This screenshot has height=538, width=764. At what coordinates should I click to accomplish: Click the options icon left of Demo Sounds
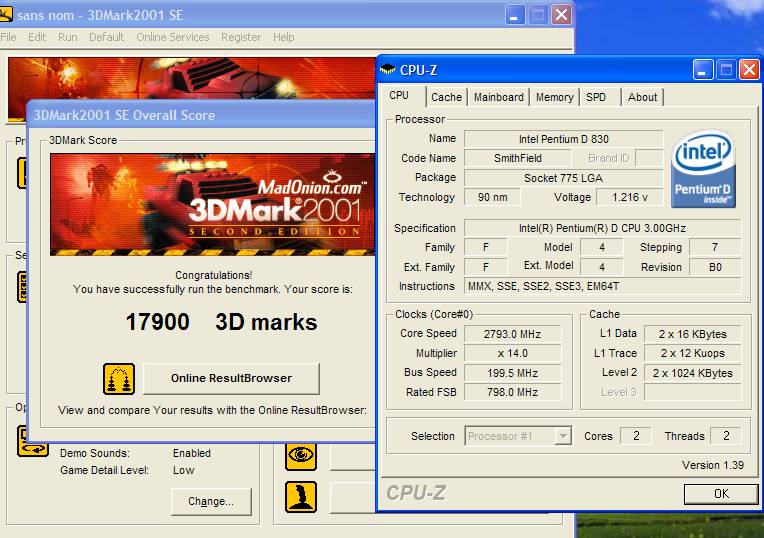(32, 441)
